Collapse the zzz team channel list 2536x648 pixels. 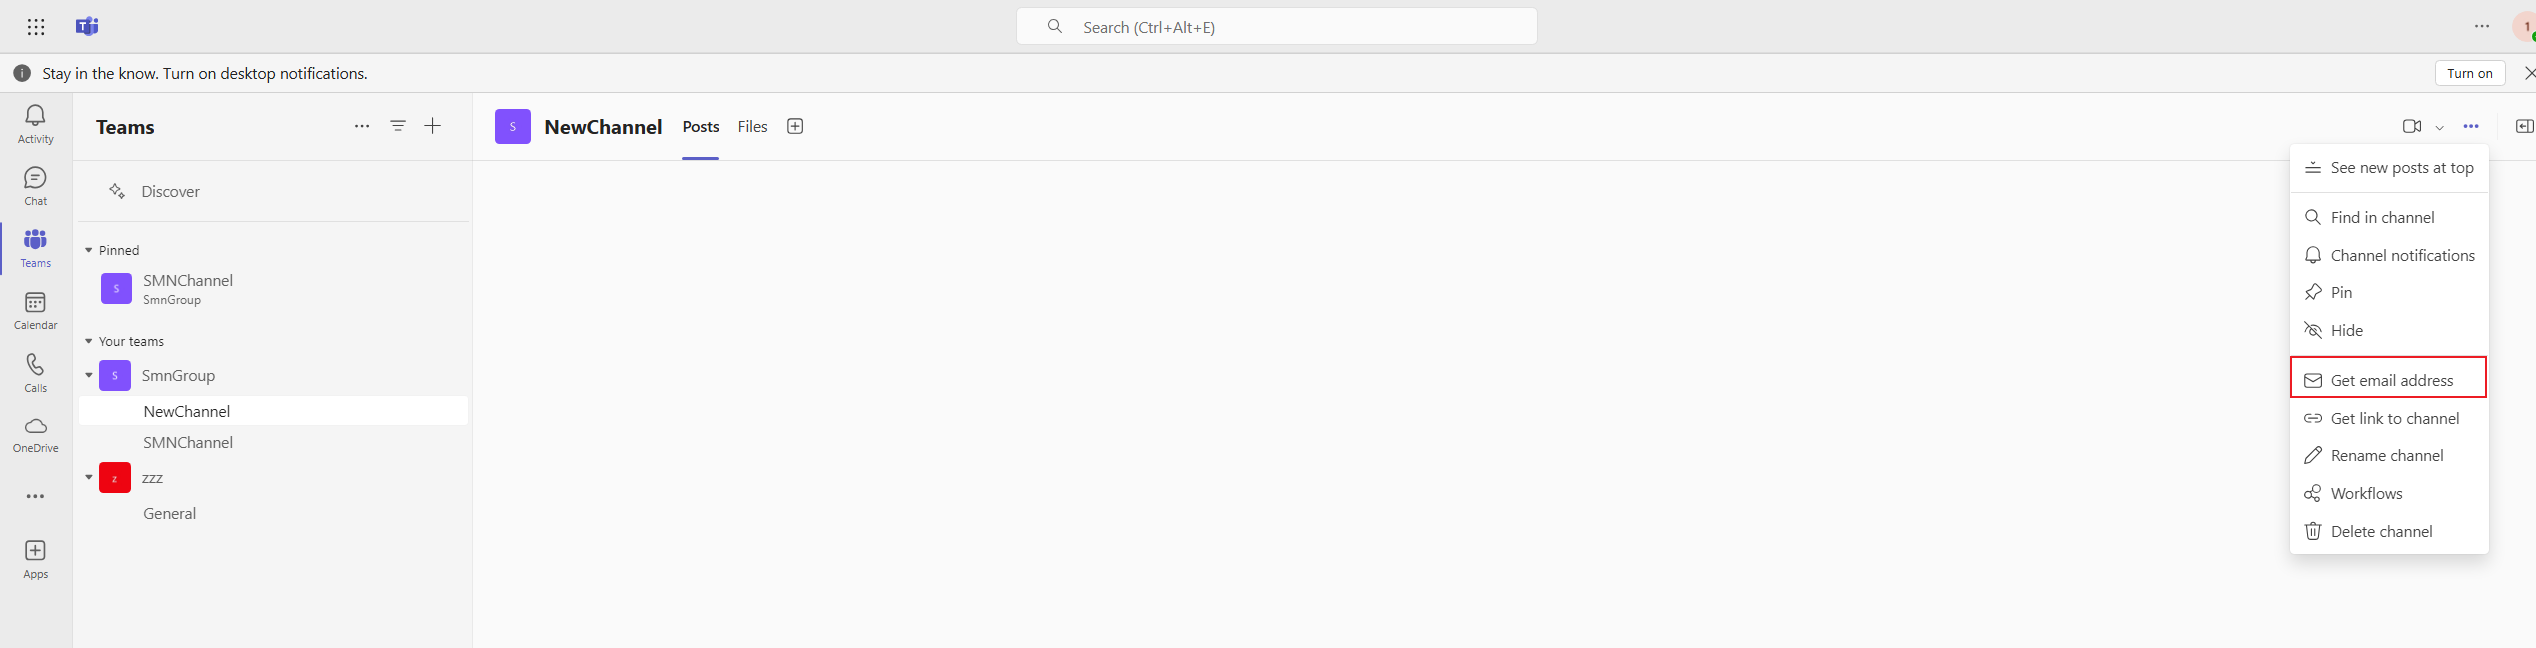[x=89, y=477]
